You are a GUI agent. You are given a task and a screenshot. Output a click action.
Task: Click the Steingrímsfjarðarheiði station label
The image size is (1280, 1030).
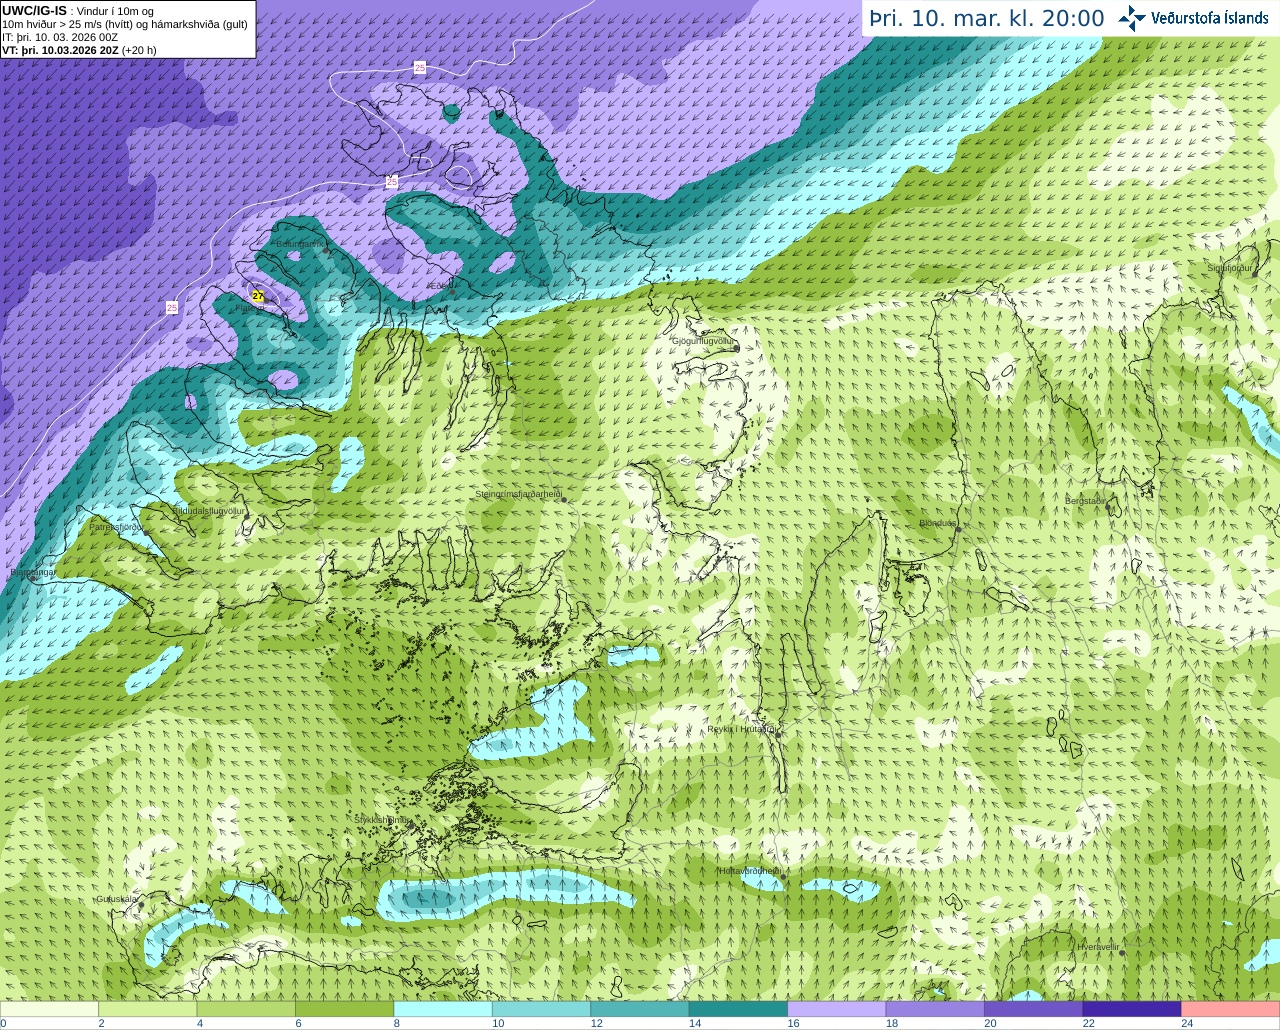[x=518, y=494]
